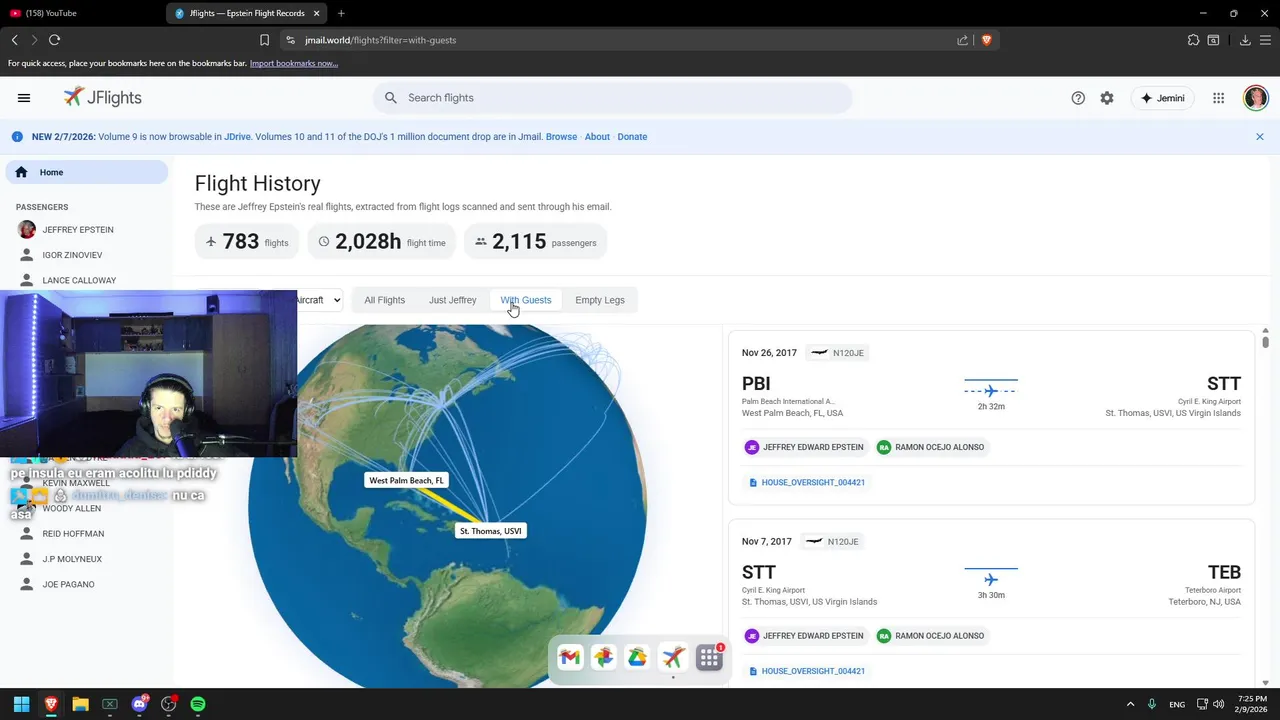This screenshot has width=1280, height=720.
Task: Click Jeffrey Edward Epstein chip on Nov 7 flight
Action: click(805, 636)
